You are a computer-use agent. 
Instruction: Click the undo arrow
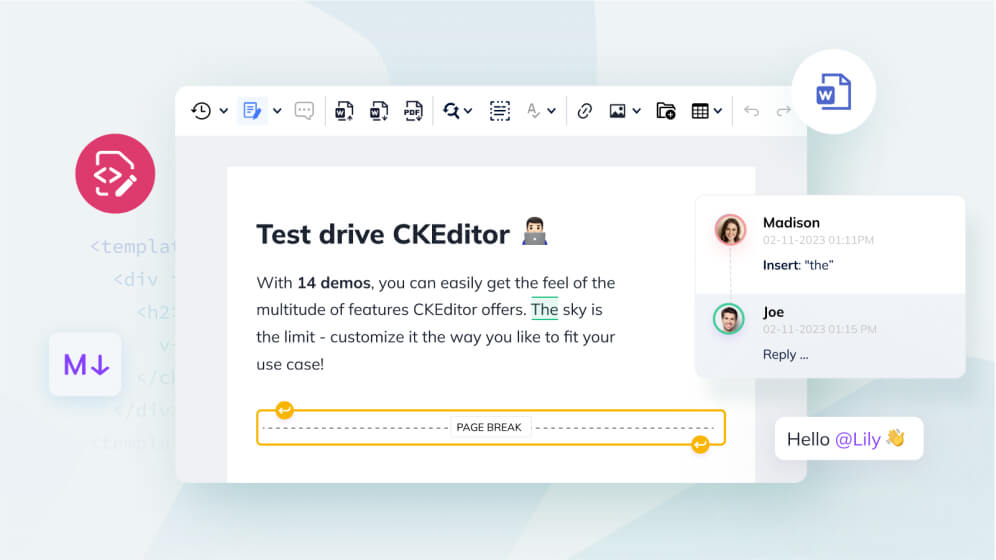click(x=752, y=111)
